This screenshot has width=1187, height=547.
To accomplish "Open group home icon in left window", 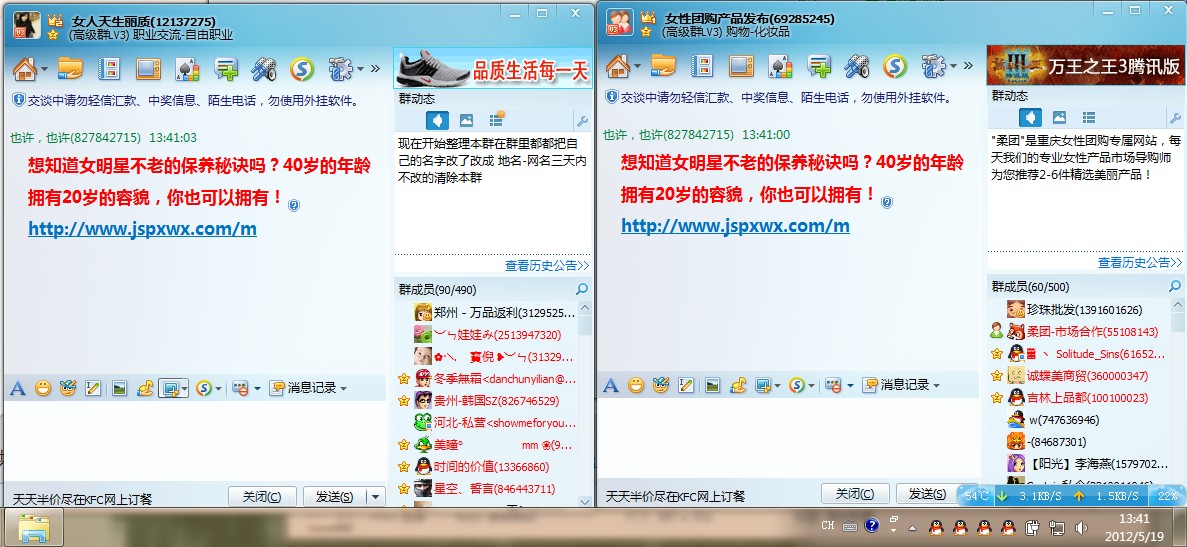I will (25, 69).
